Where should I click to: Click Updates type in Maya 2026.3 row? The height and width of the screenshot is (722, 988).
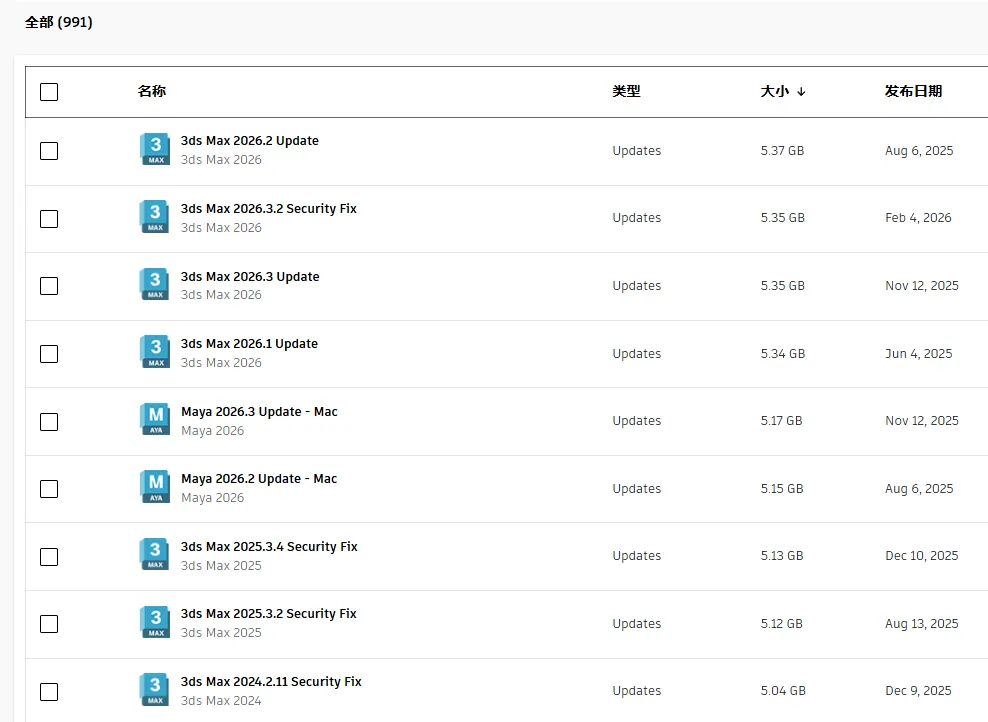tap(636, 421)
